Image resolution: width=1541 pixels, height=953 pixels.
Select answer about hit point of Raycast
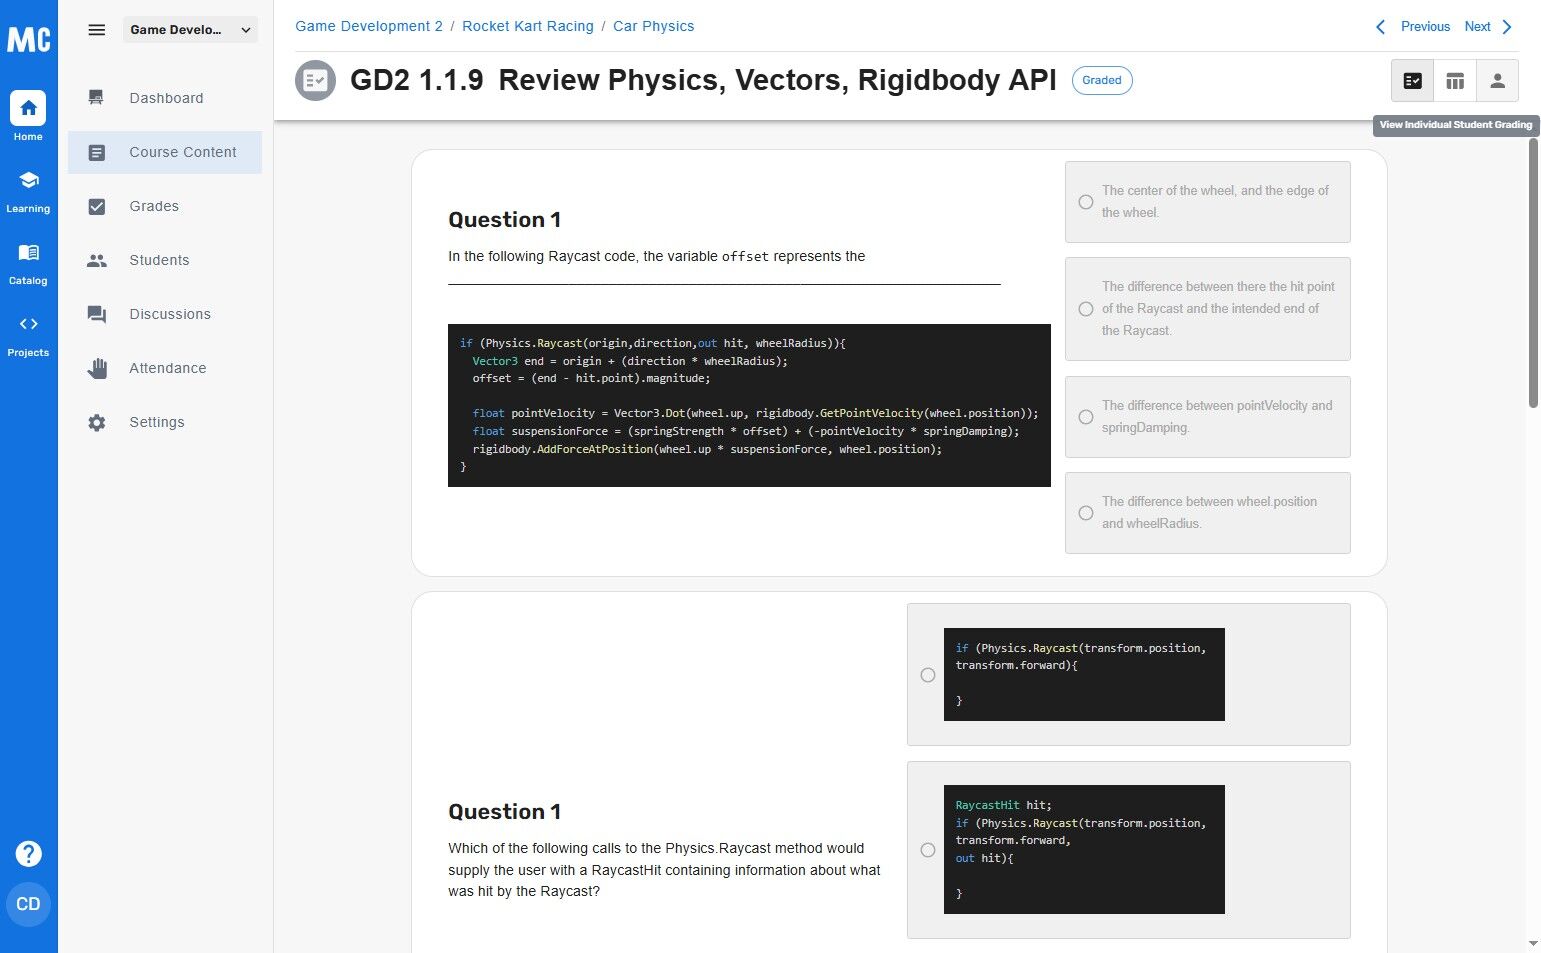point(1207,309)
